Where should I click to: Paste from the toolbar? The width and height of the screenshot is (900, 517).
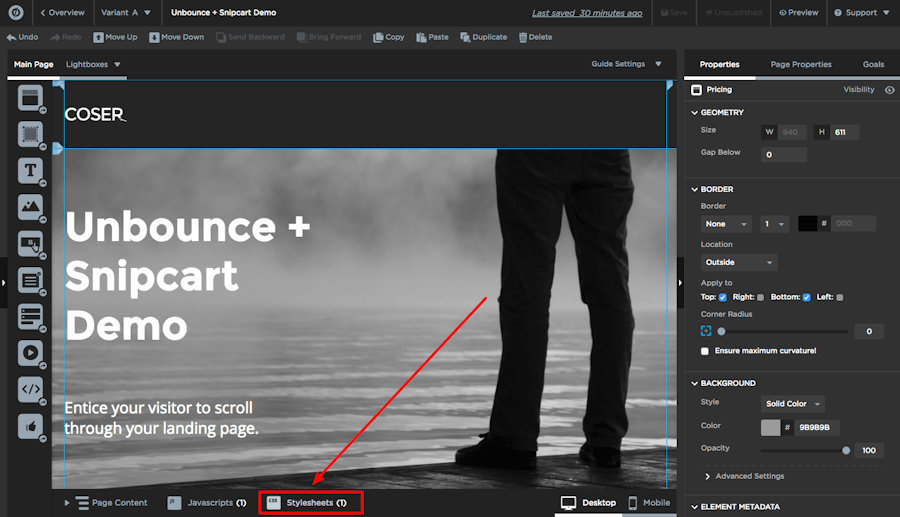pyautogui.click(x=432, y=37)
